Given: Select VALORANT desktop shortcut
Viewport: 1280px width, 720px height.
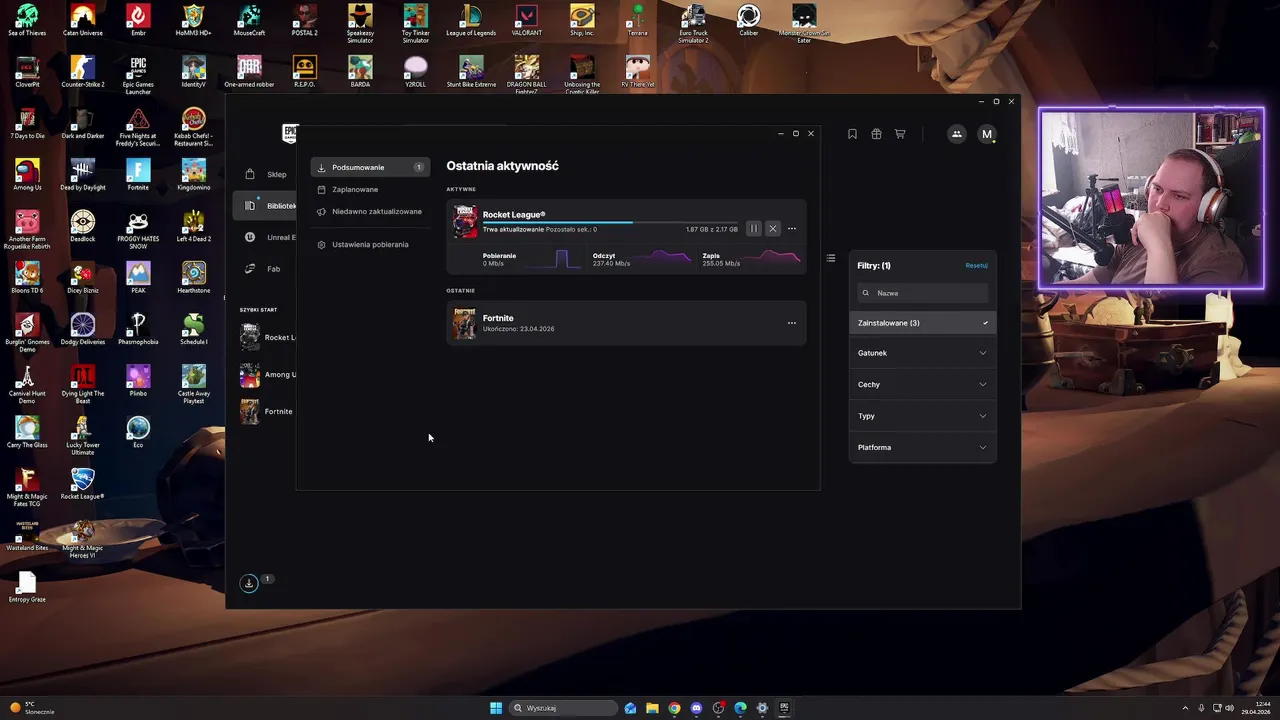Looking at the screenshot, I should point(526,21).
